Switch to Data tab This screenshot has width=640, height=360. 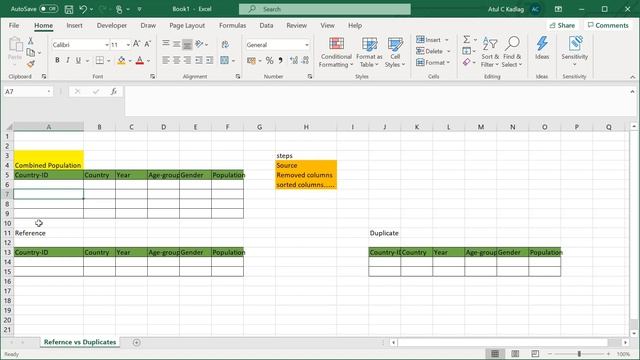[x=266, y=25]
